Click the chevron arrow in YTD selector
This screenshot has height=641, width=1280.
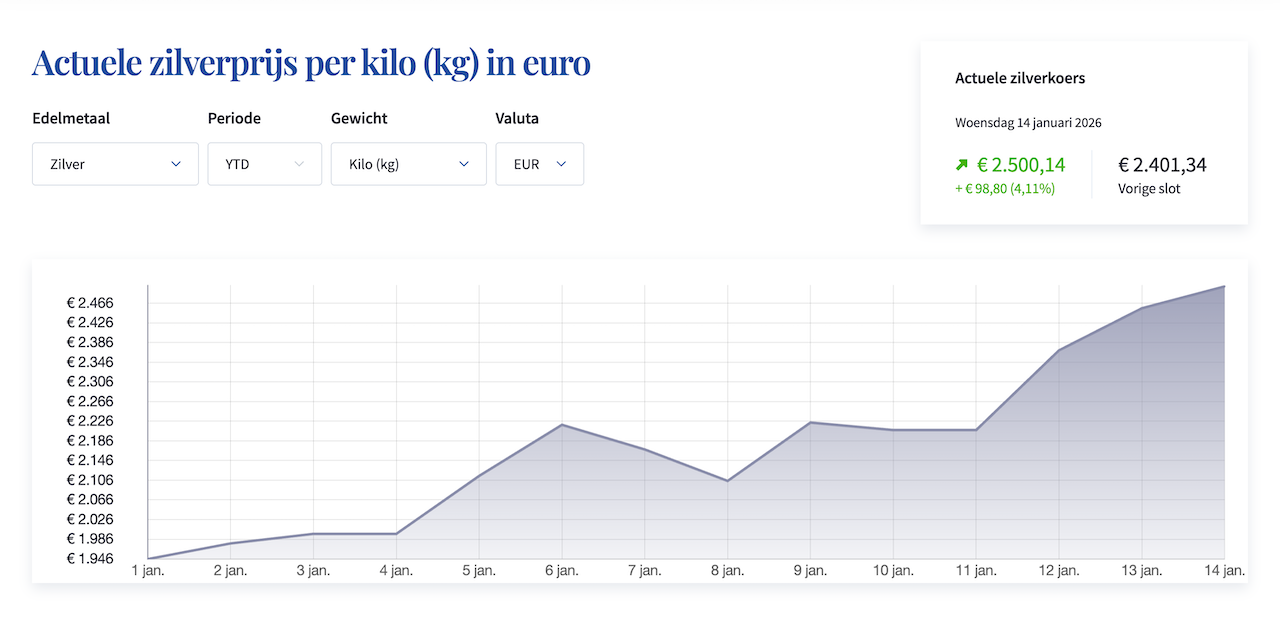(299, 164)
